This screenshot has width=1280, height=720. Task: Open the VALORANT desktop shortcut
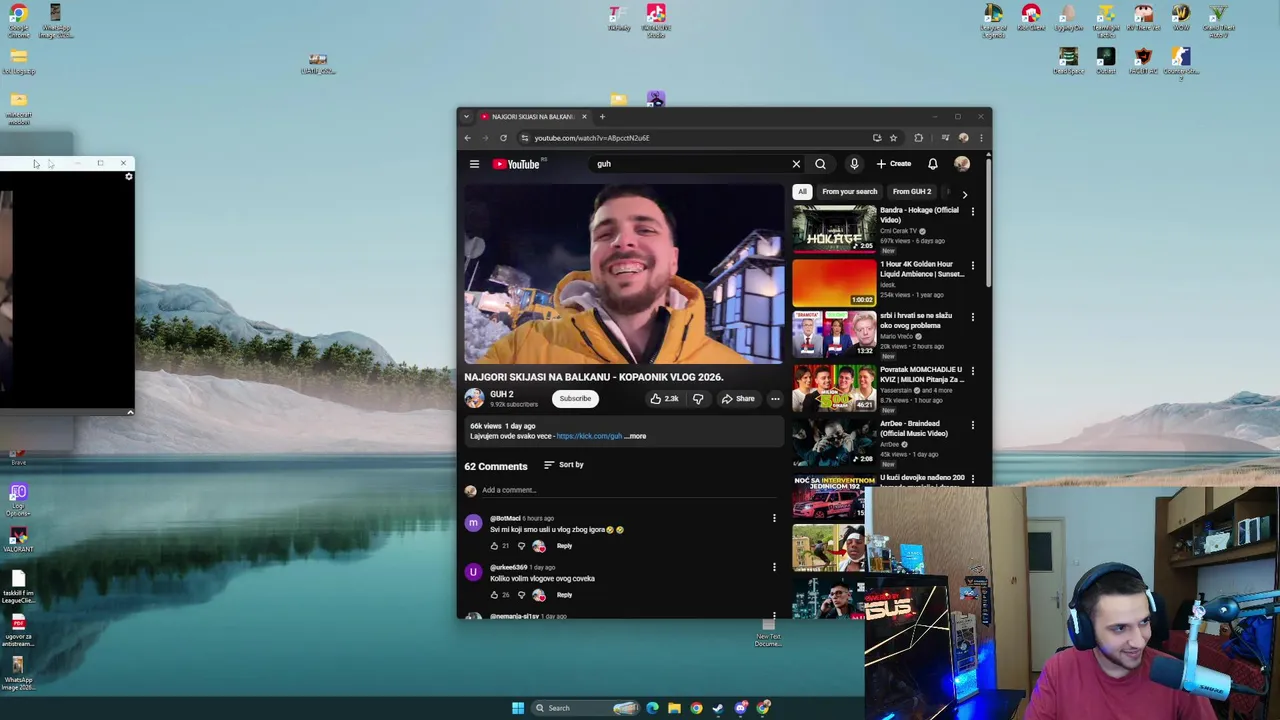point(18,538)
